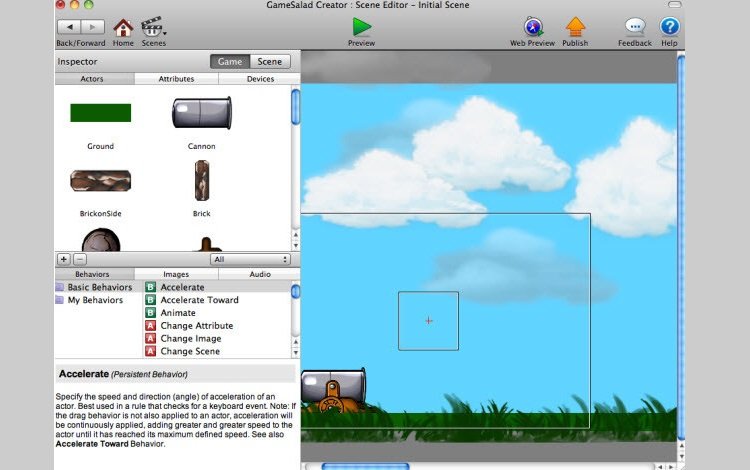Select the empty actor box in scene

[x=429, y=321]
